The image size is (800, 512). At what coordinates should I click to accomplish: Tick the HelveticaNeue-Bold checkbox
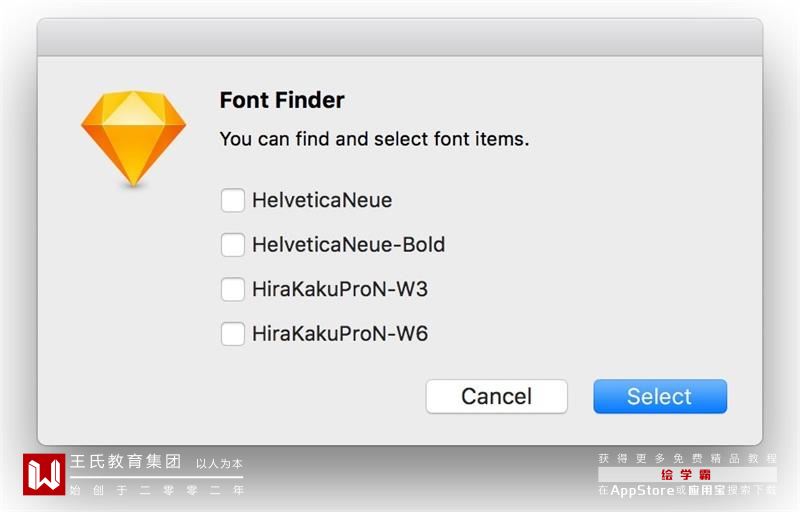coord(233,245)
